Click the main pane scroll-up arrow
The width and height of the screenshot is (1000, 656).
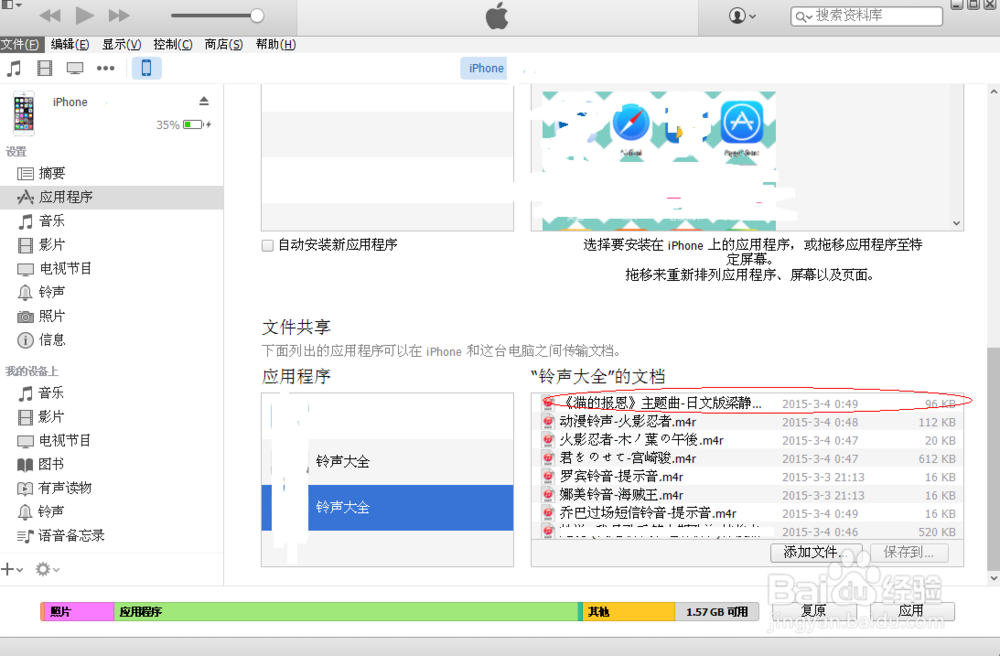[x=994, y=92]
